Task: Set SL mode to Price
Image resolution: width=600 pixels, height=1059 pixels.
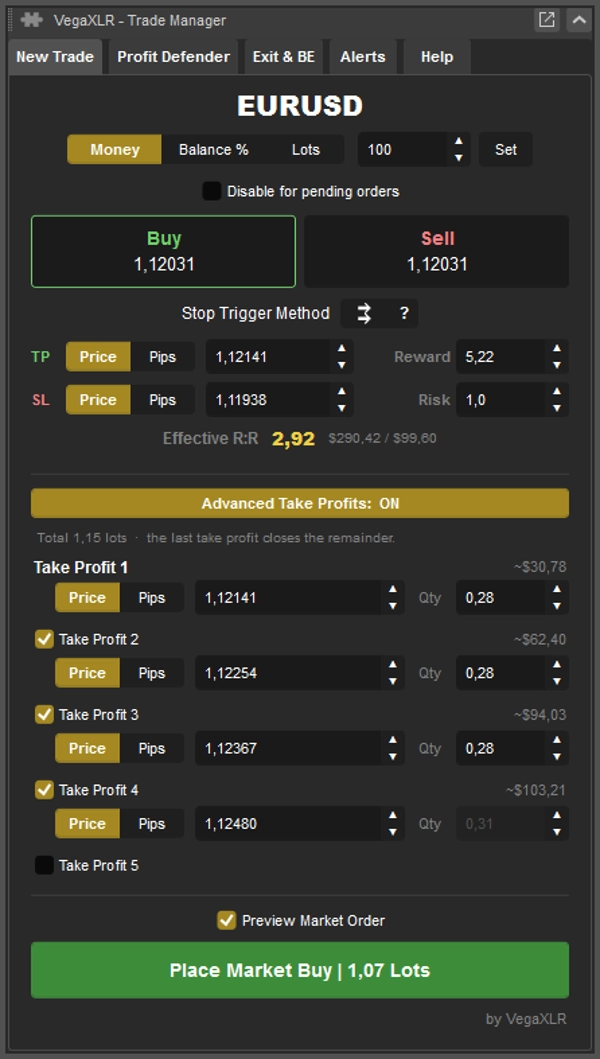Action: pyautogui.click(x=98, y=400)
